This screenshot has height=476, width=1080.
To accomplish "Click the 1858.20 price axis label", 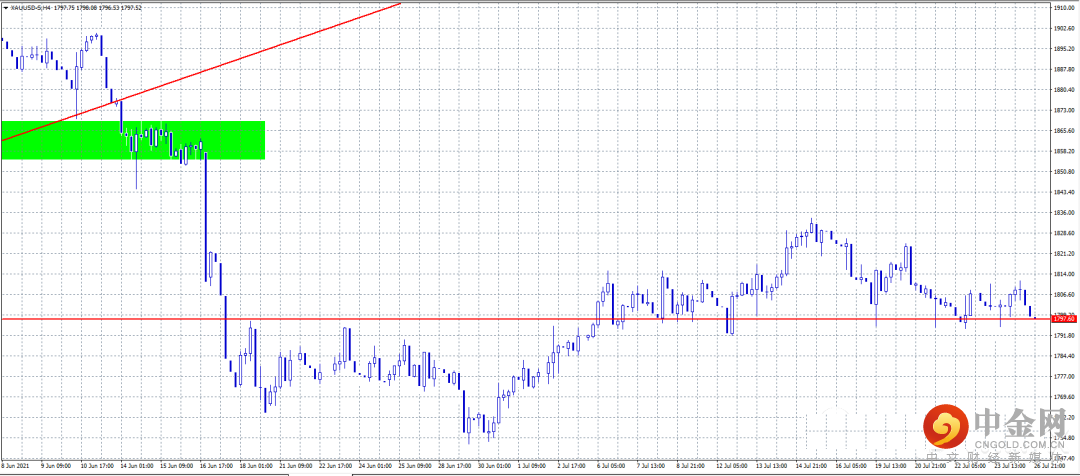I will click(x=1065, y=151).
